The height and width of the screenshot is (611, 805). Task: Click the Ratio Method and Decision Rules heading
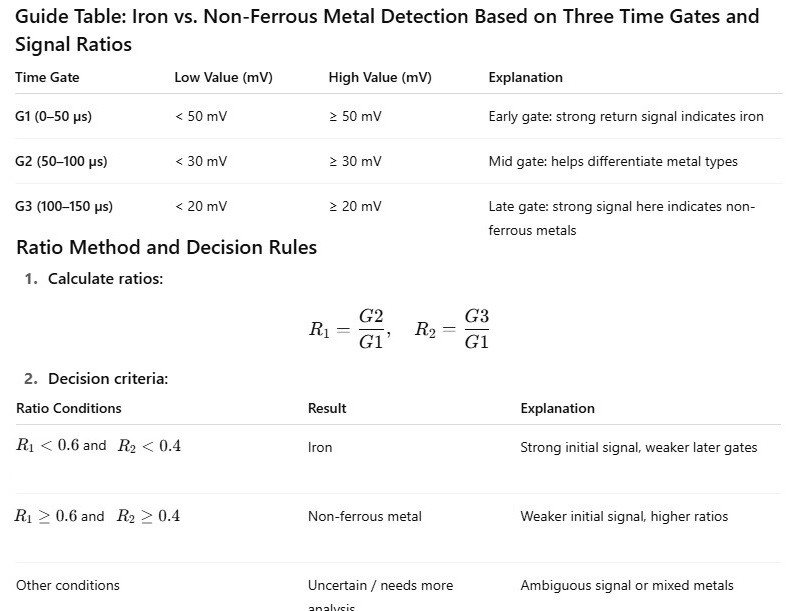click(166, 247)
